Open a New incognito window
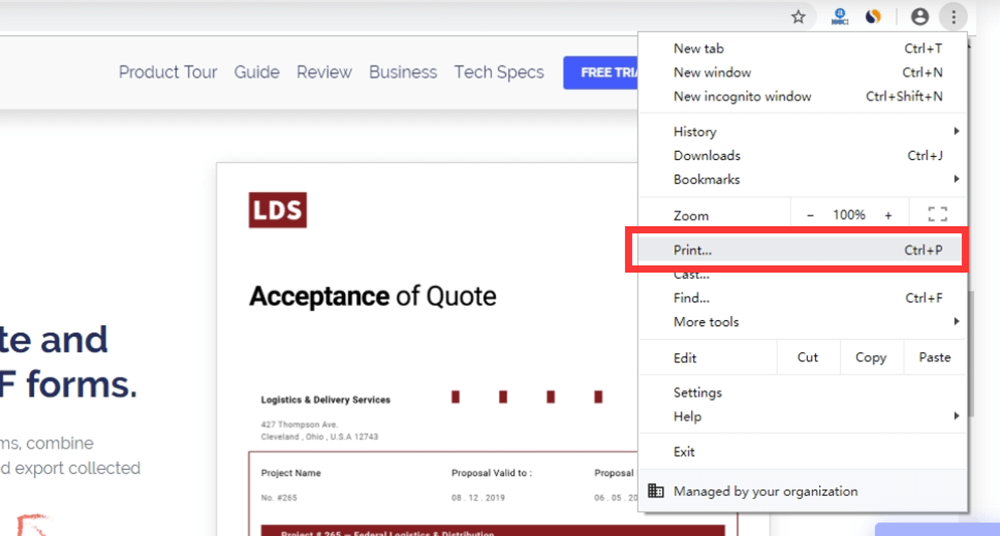The height and width of the screenshot is (536, 1000). click(x=742, y=97)
